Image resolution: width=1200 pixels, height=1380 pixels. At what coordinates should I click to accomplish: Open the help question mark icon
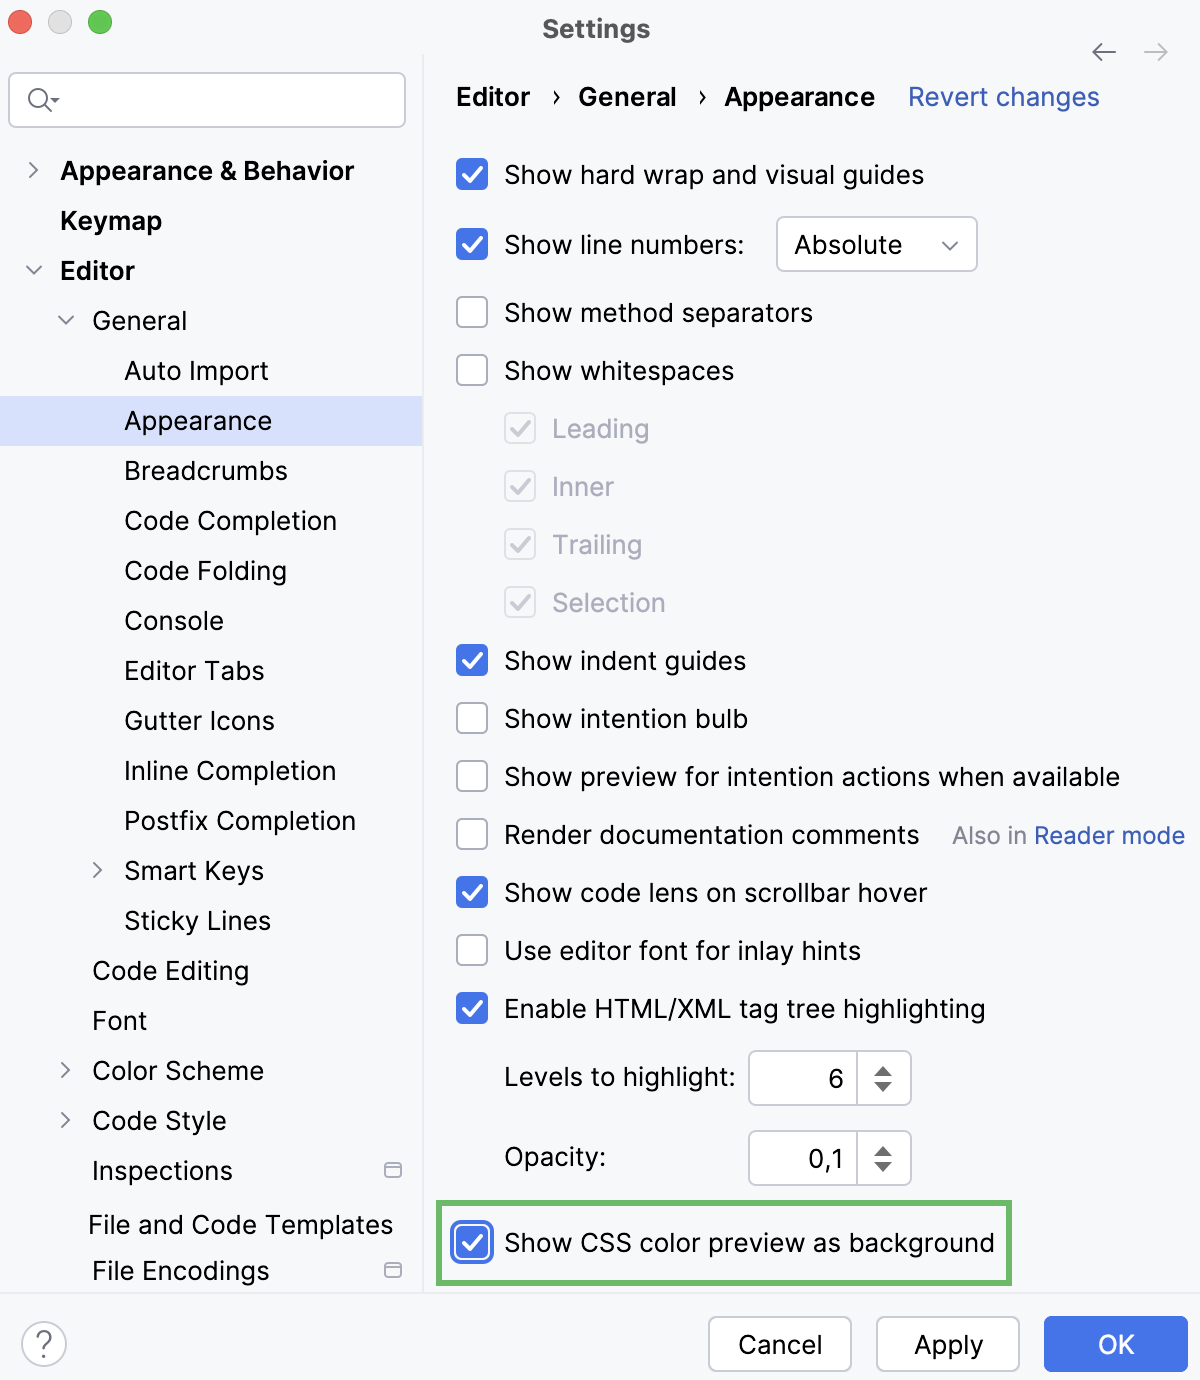coord(44,1344)
